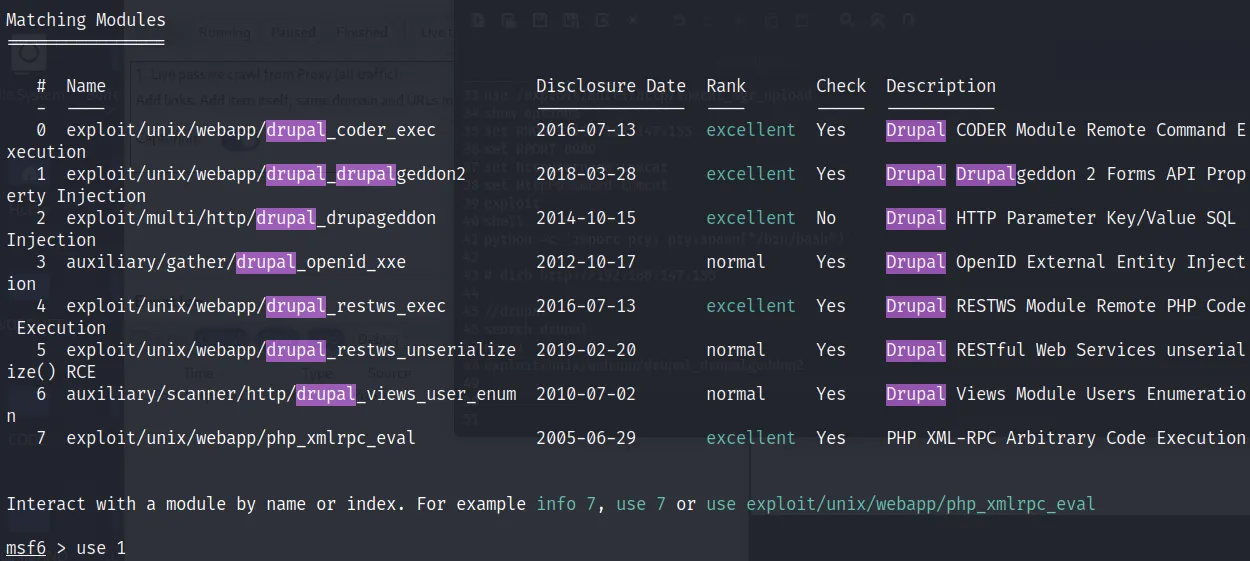Click the 'msf6' prompt label
The height and width of the screenshot is (561, 1250).
click(x=26, y=548)
